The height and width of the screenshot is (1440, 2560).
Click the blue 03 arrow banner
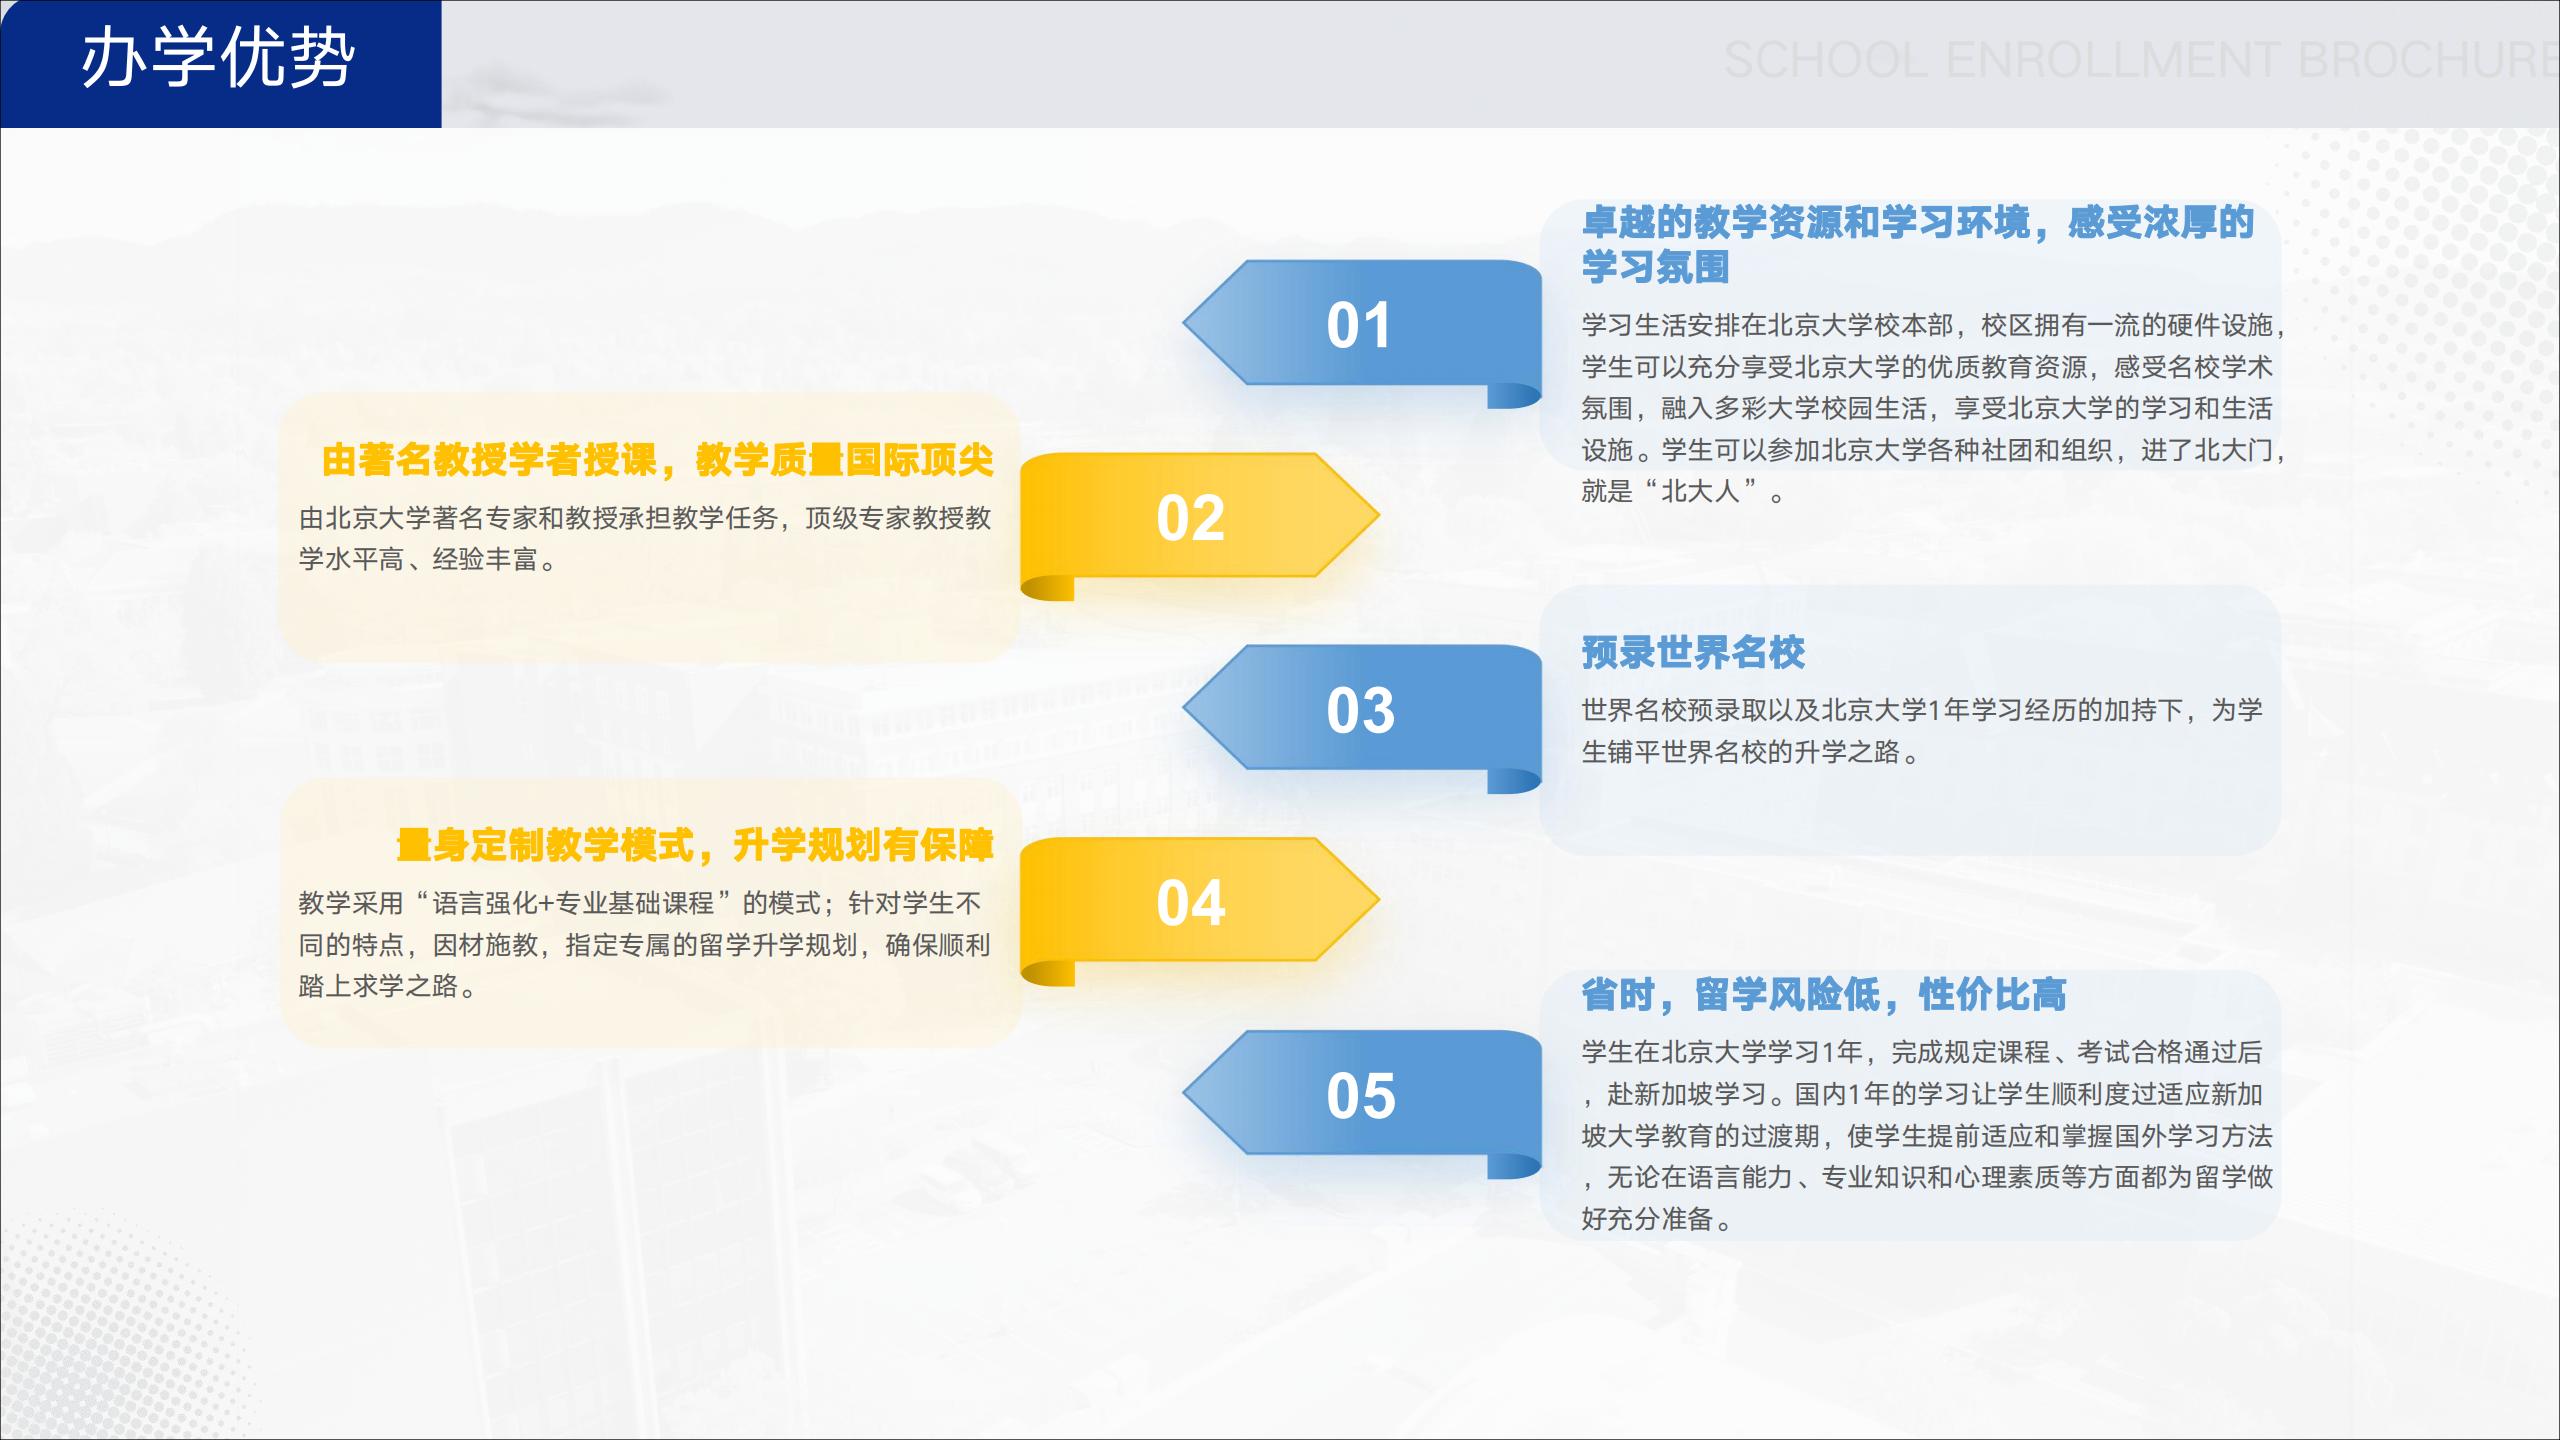pyautogui.click(x=1362, y=717)
